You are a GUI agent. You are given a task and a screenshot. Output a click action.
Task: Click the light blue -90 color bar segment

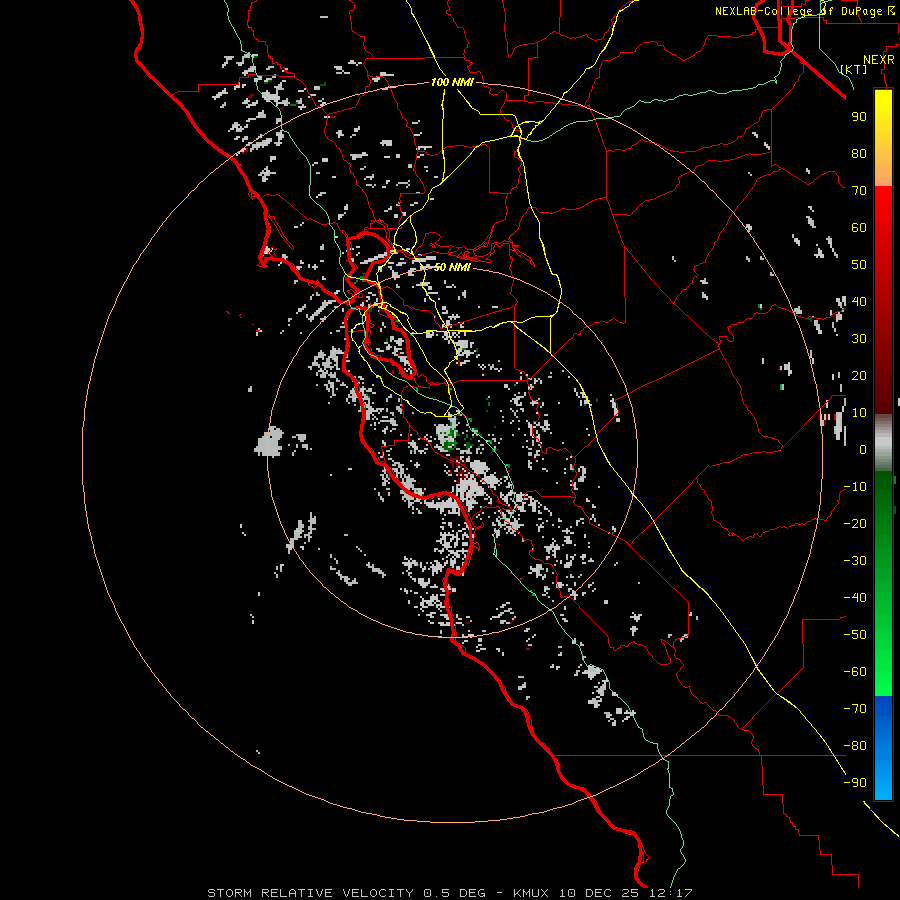pyautogui.click(x=883, y=781)
